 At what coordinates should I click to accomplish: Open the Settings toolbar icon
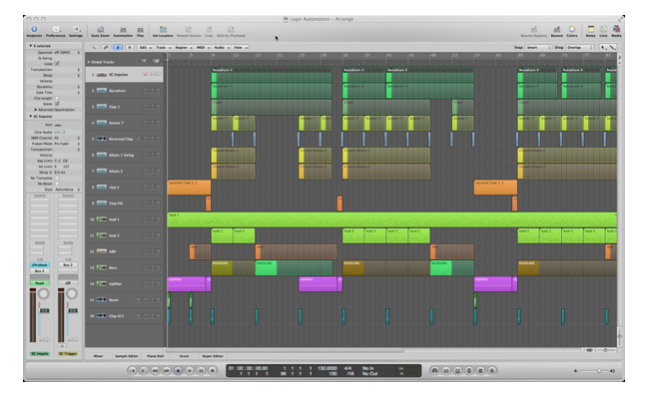(76, 31)
